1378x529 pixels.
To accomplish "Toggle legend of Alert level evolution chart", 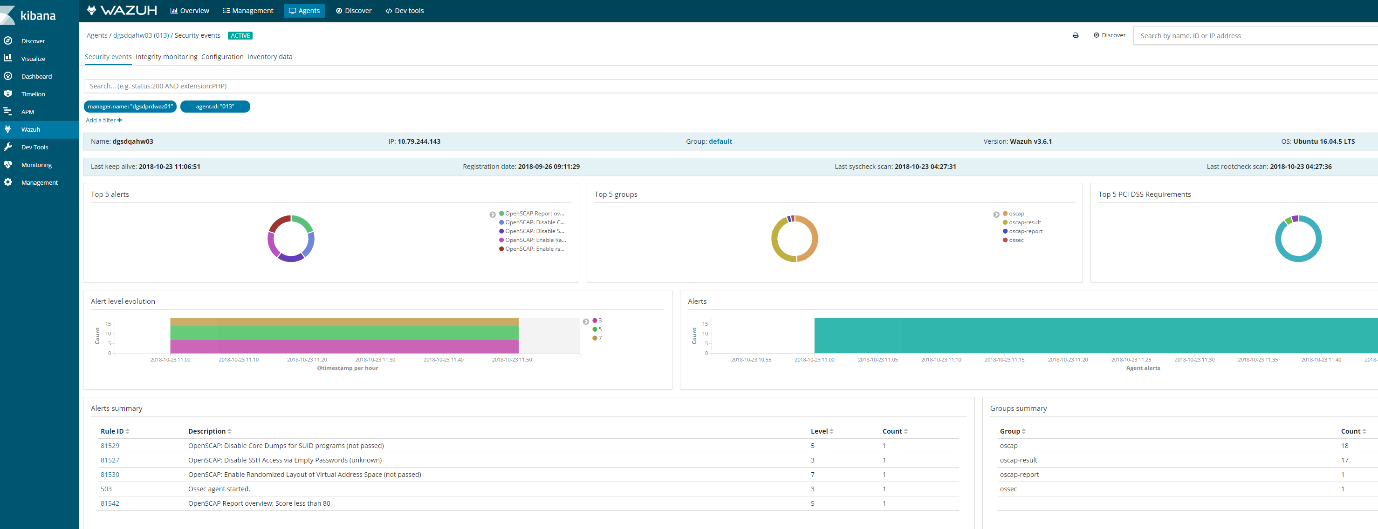I will coord(586,322).
